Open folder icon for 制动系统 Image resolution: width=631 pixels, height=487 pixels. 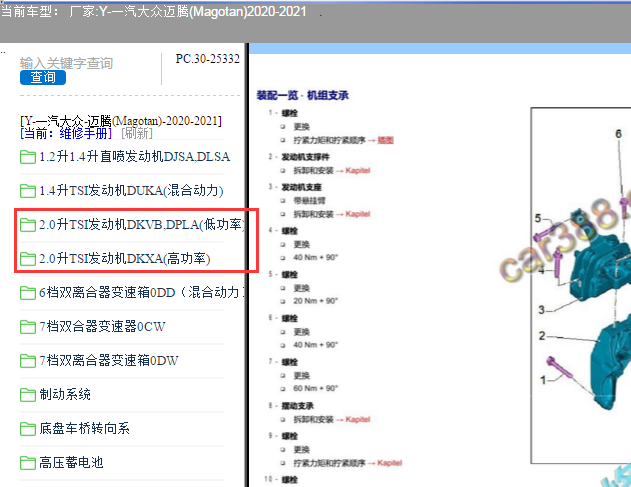(x=28, y=394)
